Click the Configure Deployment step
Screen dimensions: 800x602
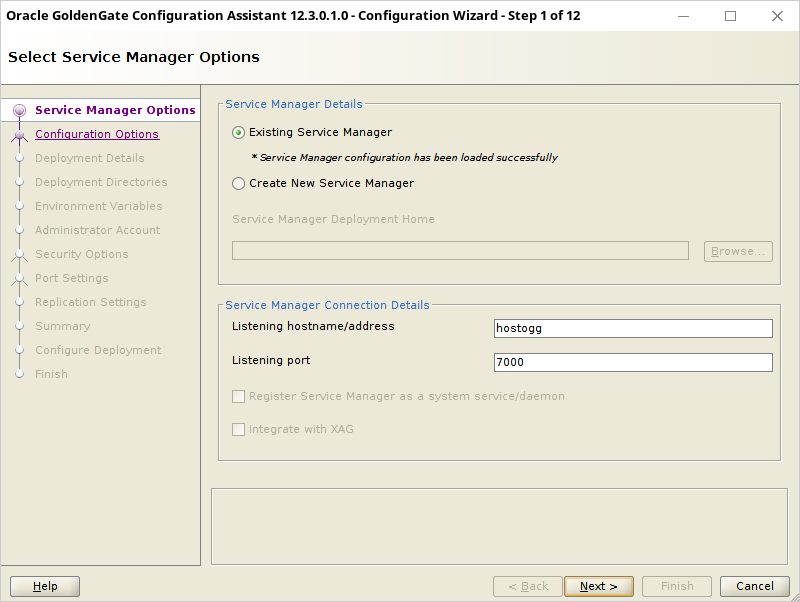coord(98,350)
